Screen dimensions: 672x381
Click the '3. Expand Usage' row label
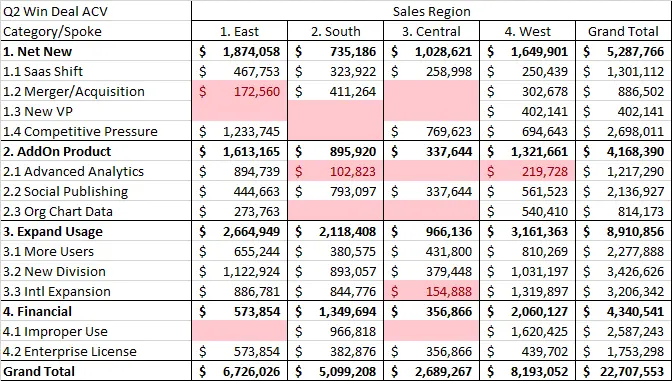[96, 231]
